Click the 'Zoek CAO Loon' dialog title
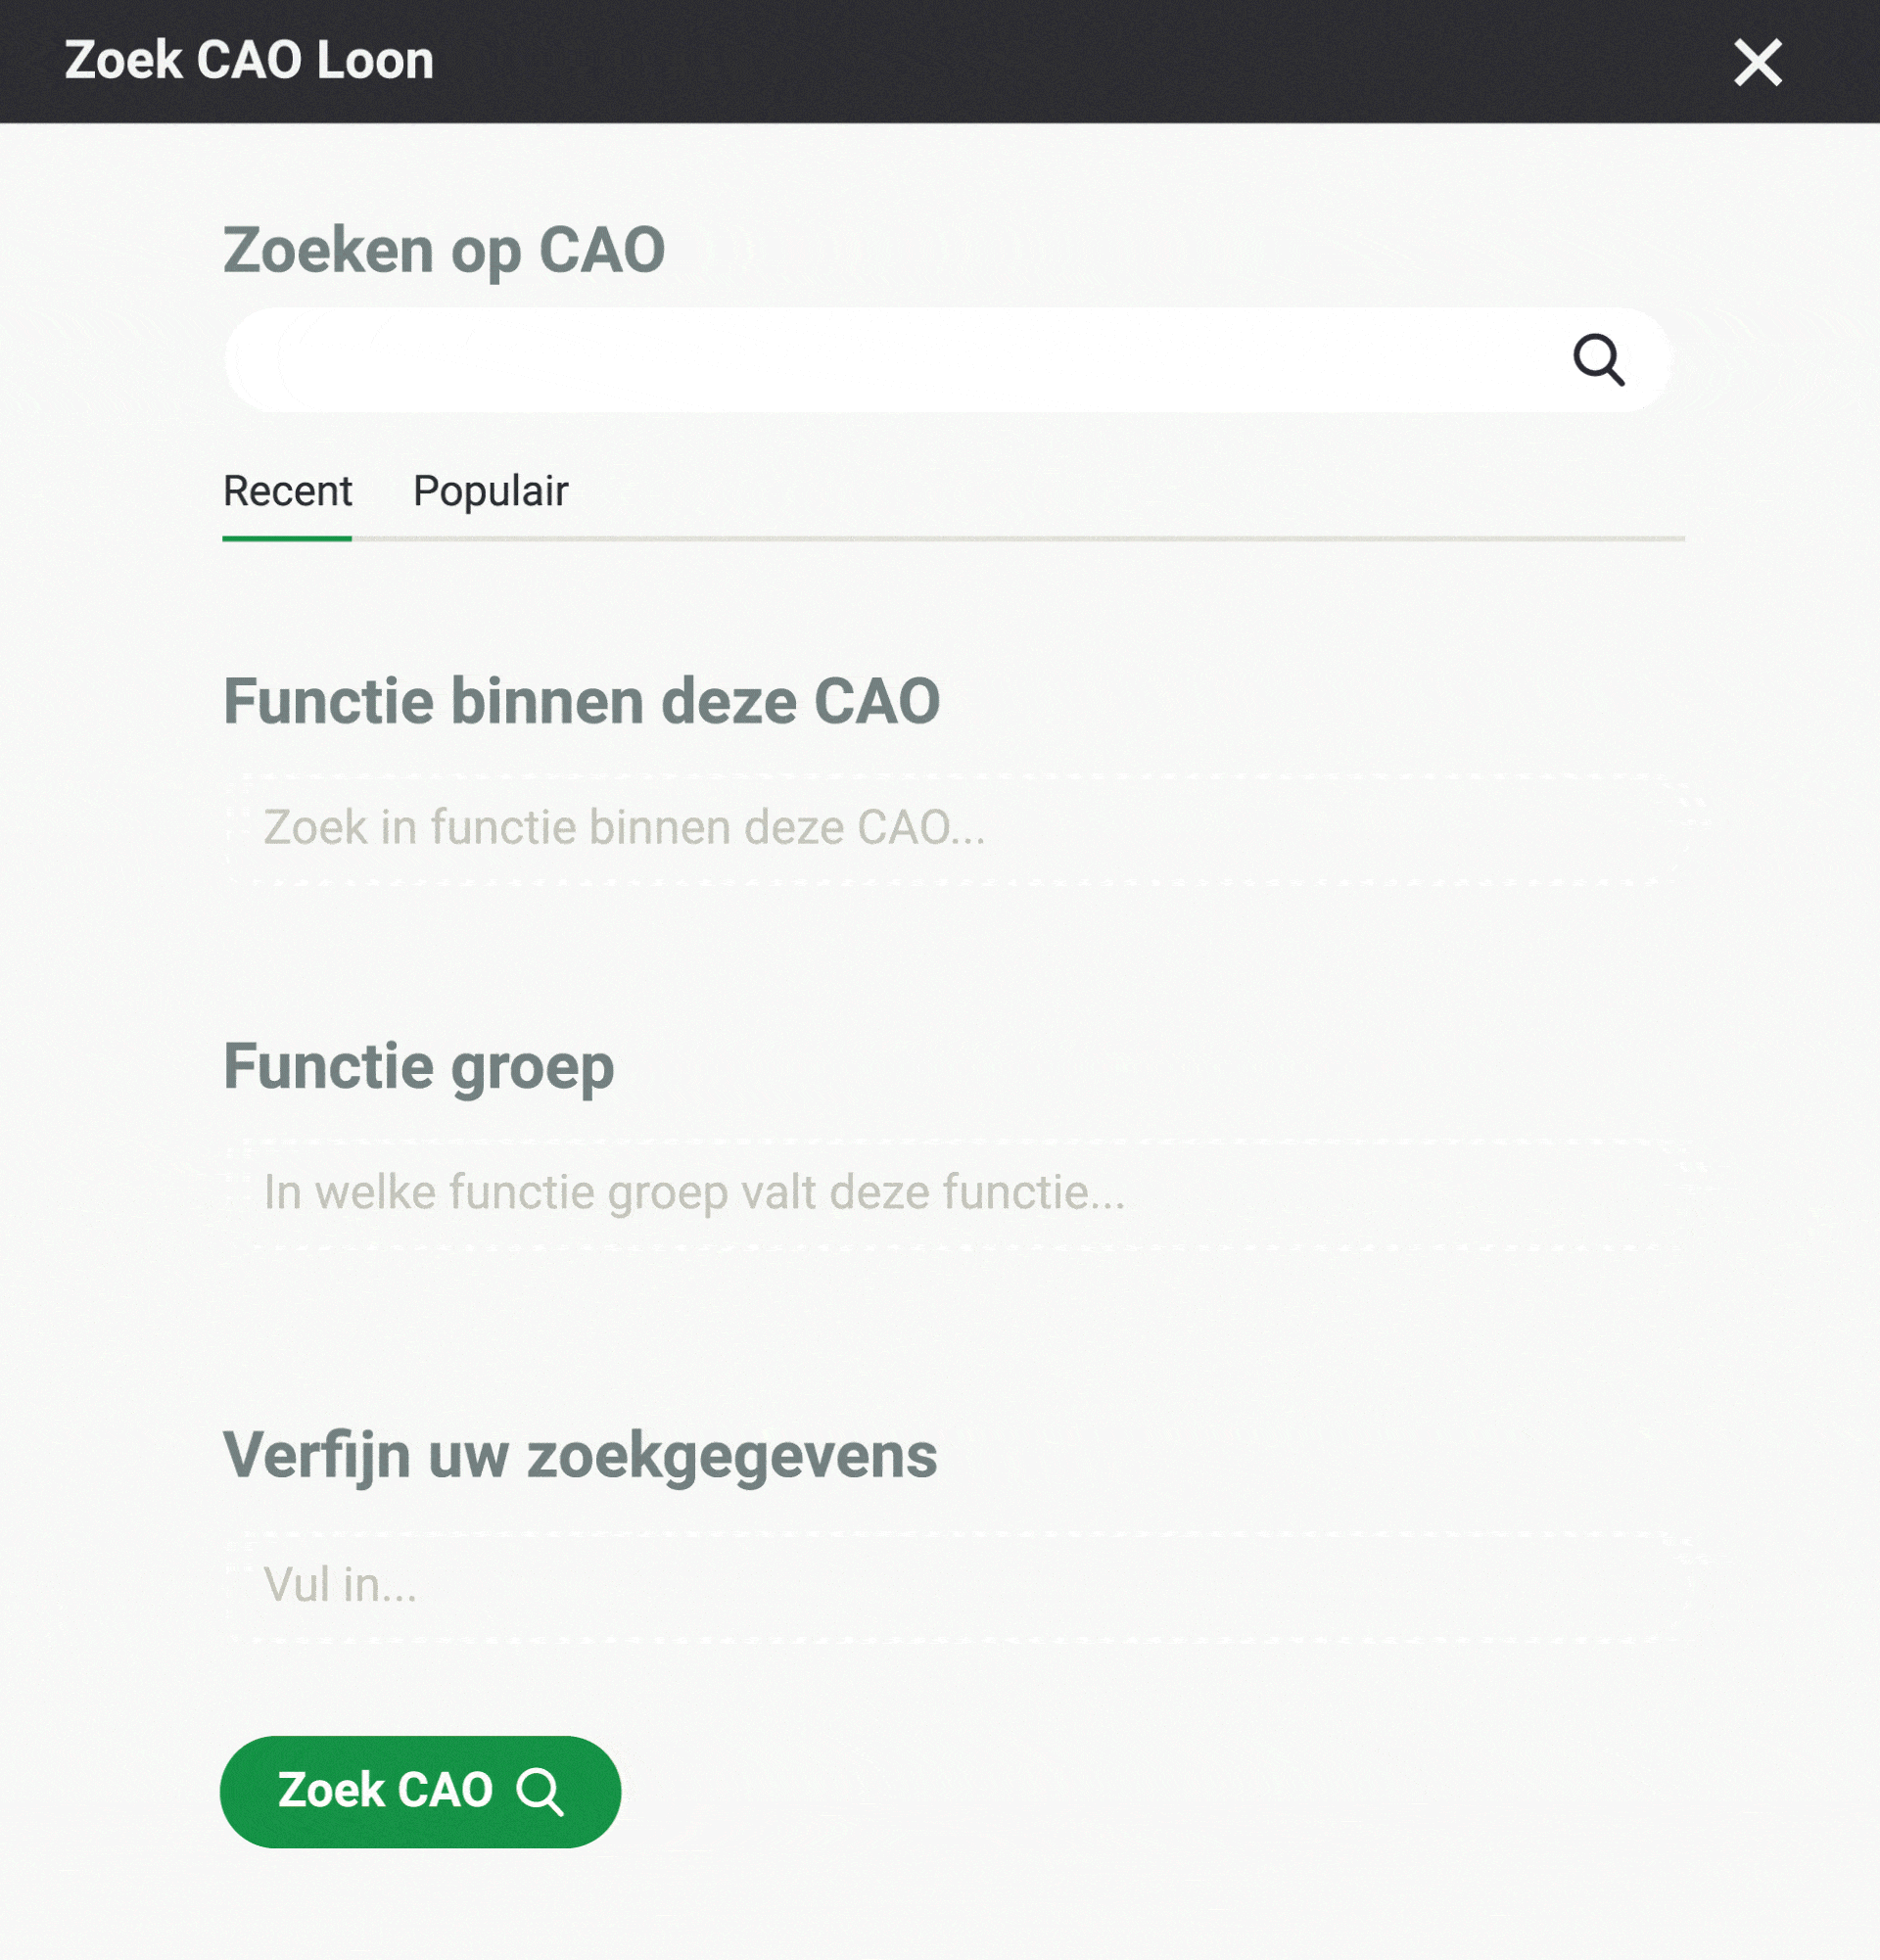1880x1960 pixels. (249, 60)
